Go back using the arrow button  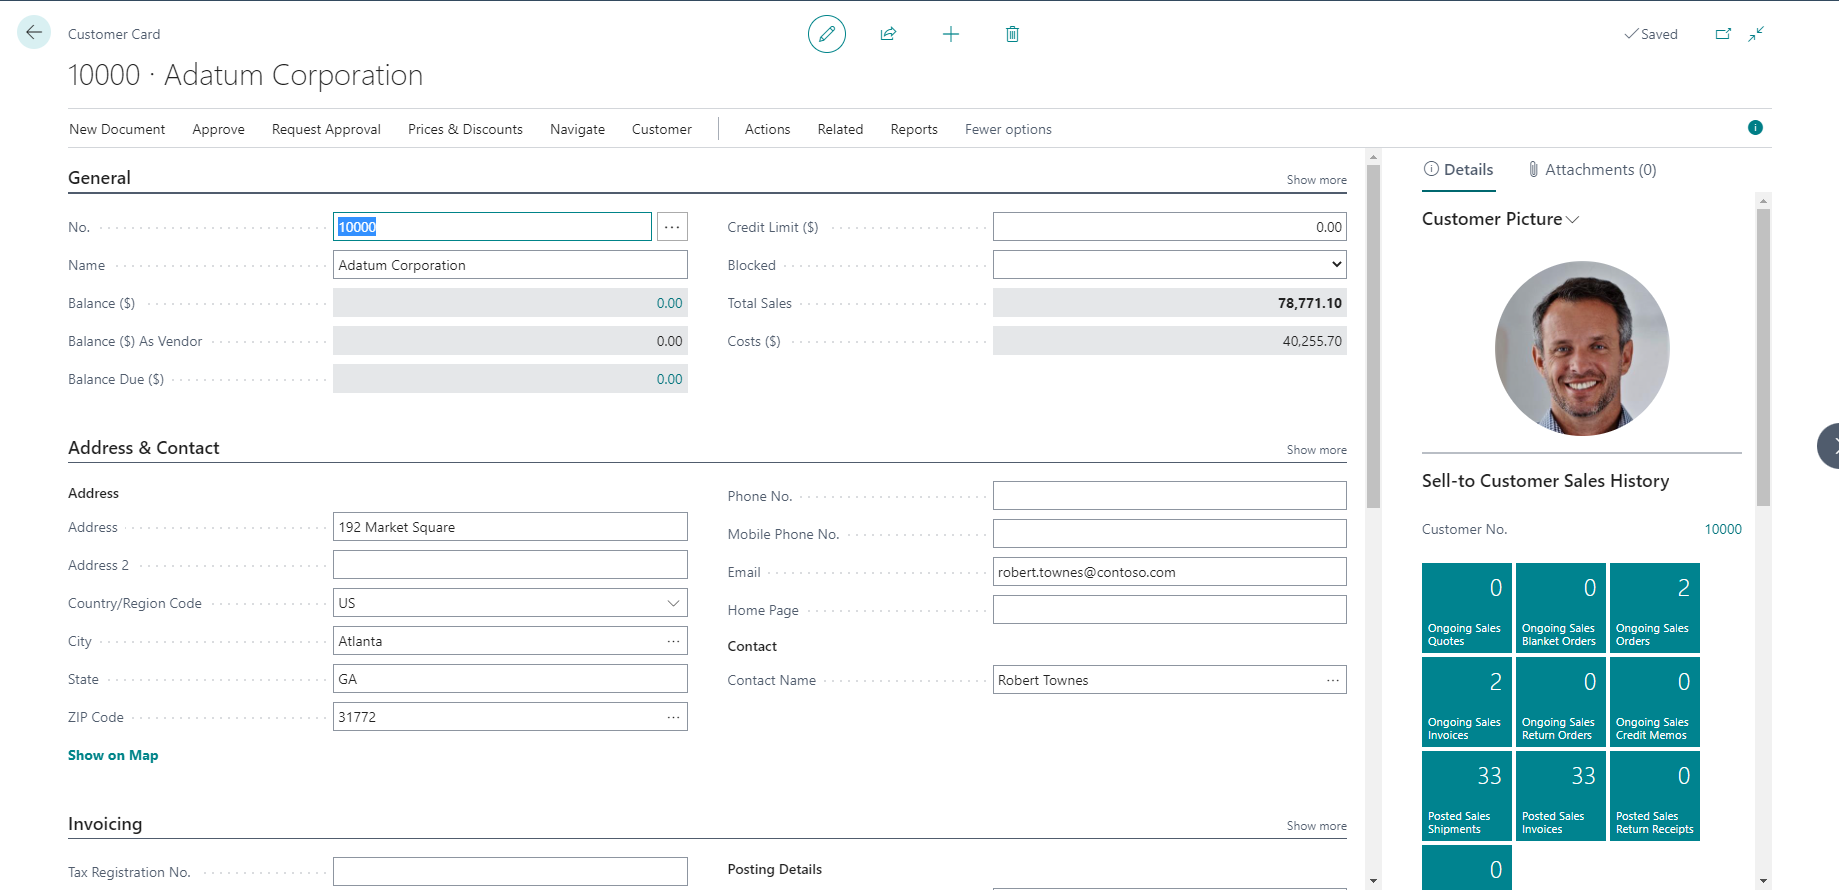point(34,33)
